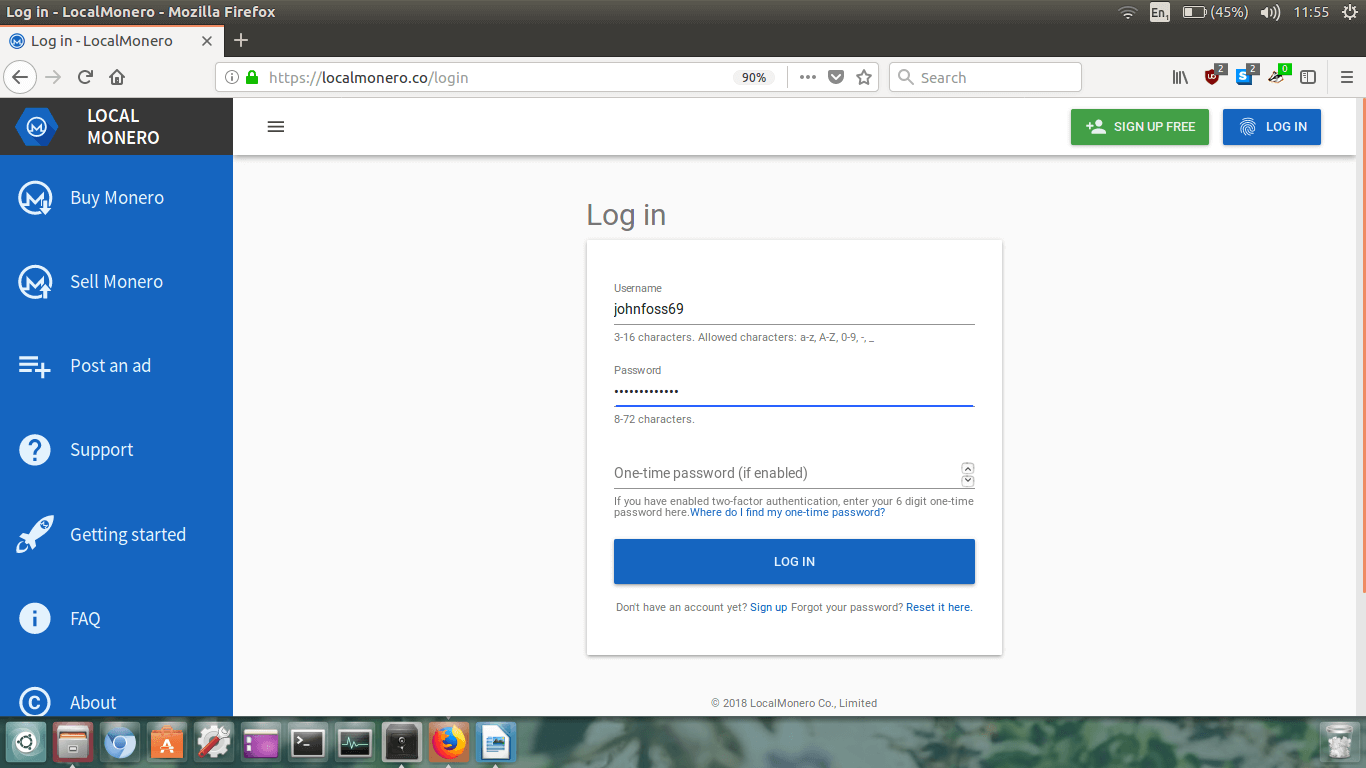The image size is (1366, 768).
Task: Click the 'Reset it here' link
Action: coord(938,607)
